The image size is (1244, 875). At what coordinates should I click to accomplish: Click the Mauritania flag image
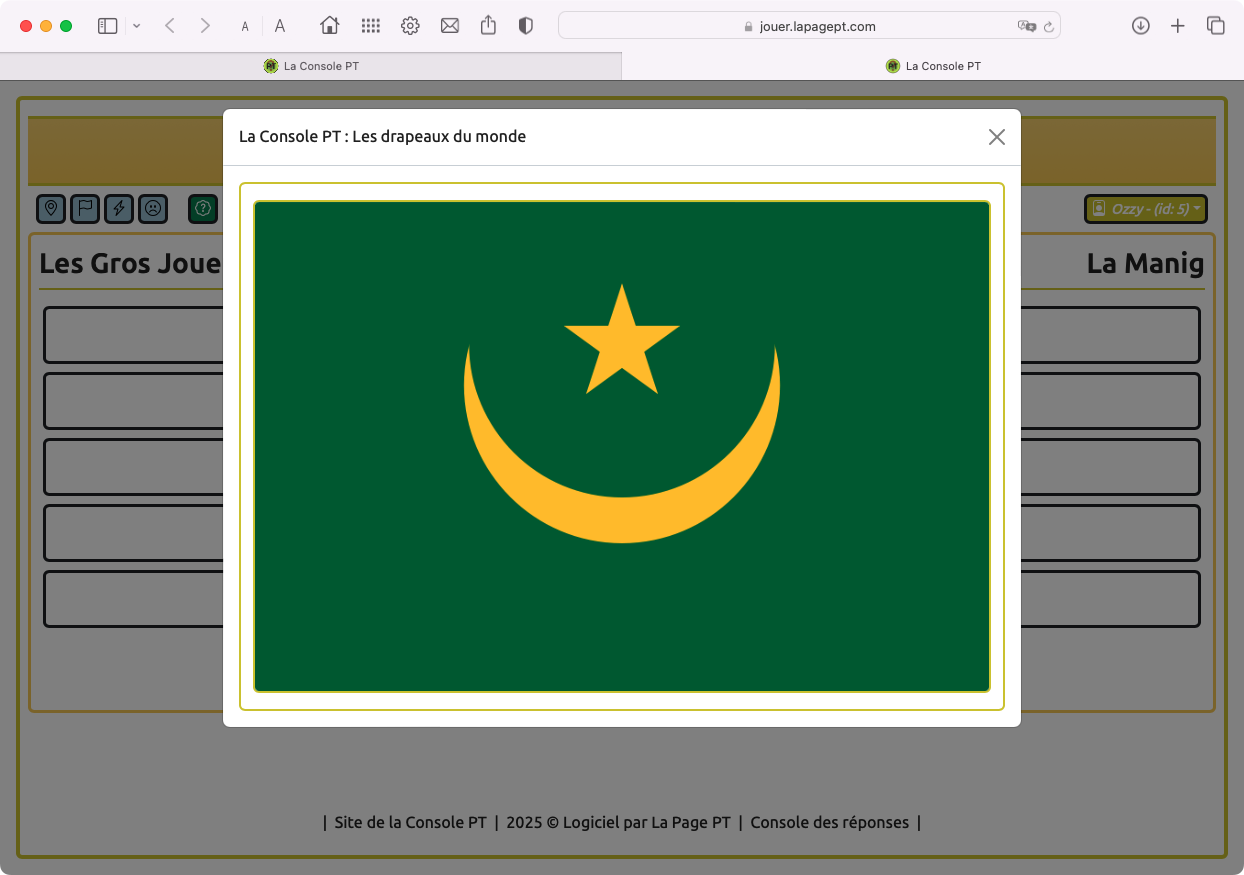point(621,446)
